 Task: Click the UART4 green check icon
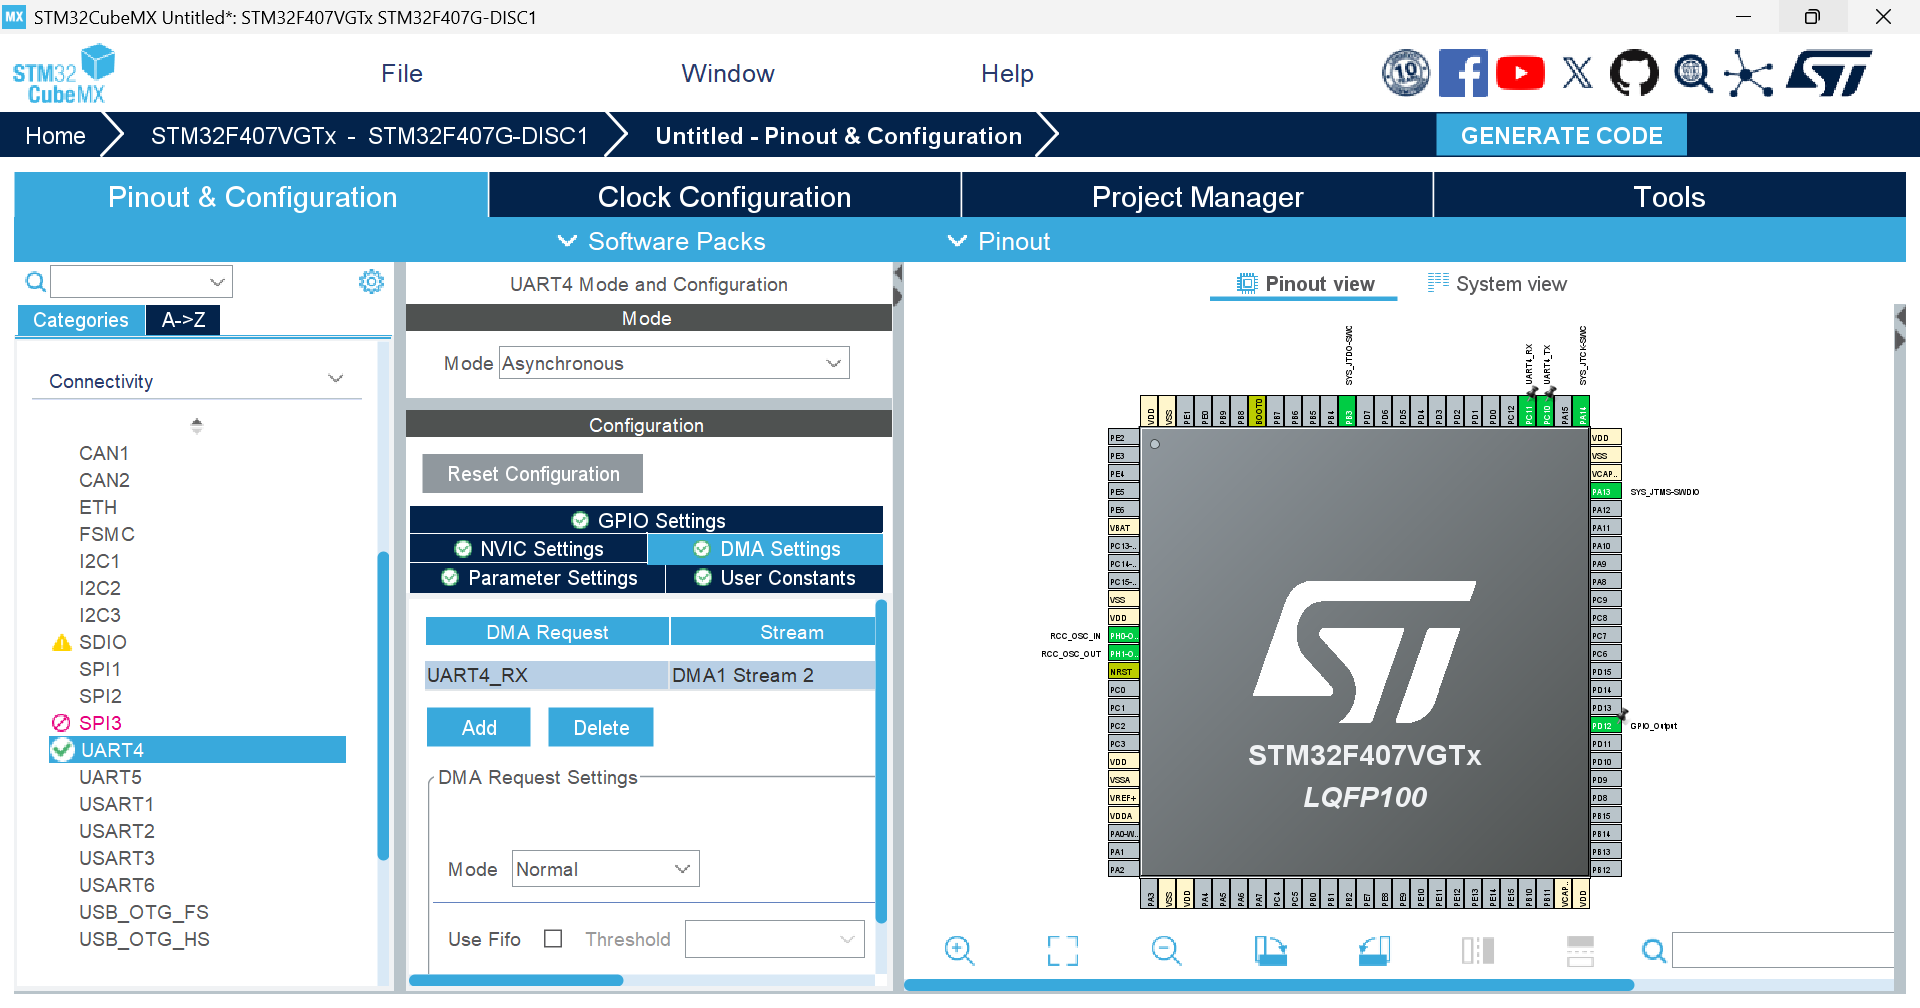pos(63,750)
